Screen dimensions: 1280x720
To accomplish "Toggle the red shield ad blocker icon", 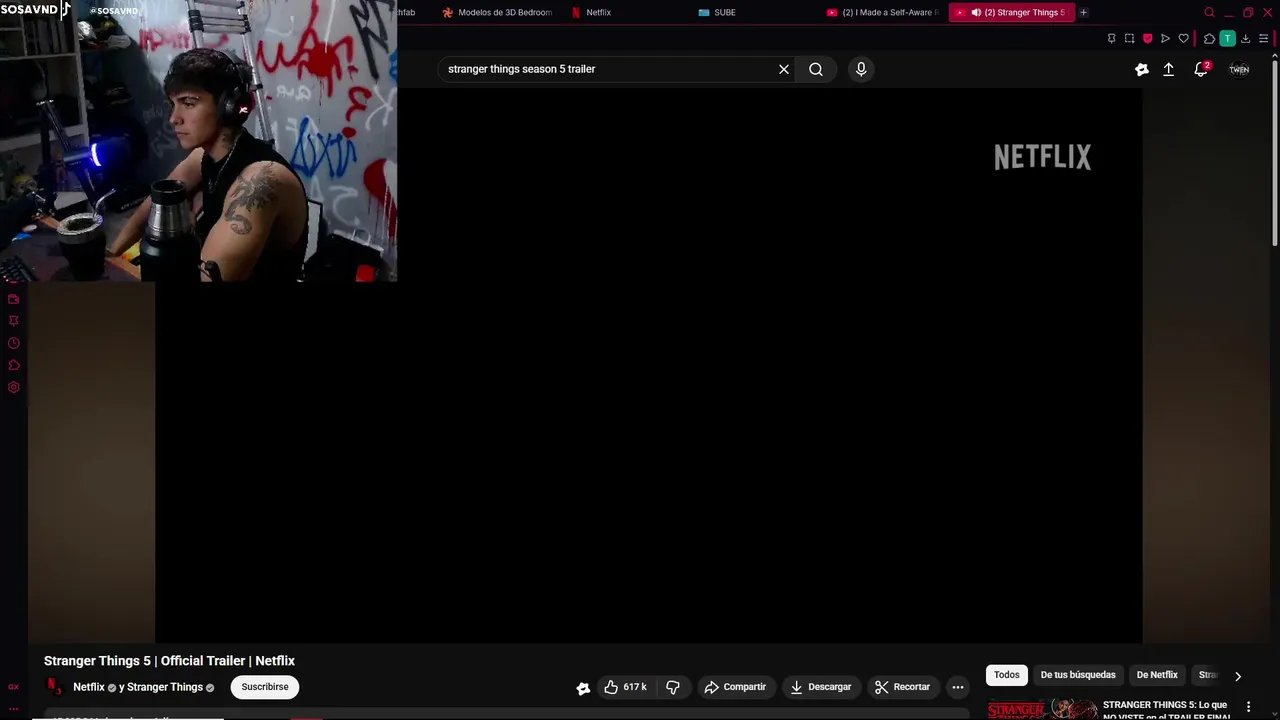I will (x=1147, y=38).
